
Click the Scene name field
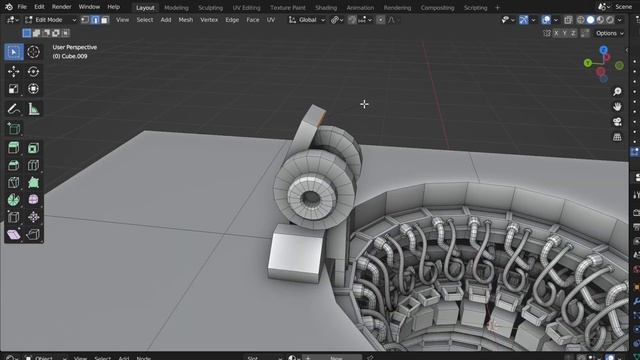(x=624, y=7)
